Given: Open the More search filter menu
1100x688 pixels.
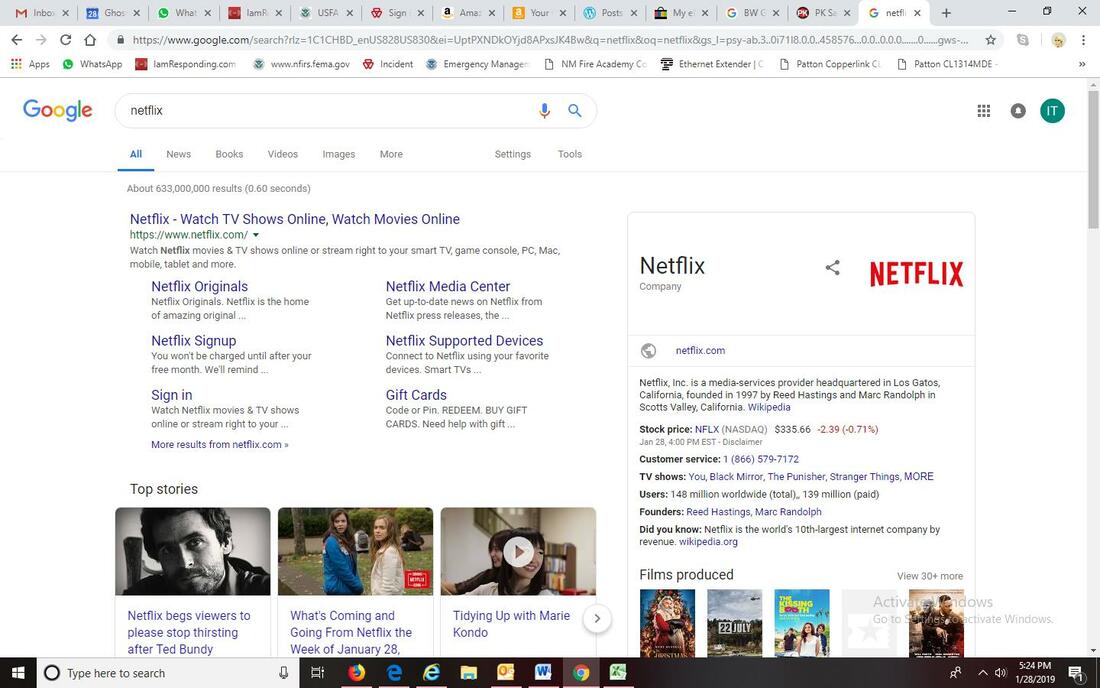Looking at the screenshot, I should pyautogui.click(x=391, y=154).
